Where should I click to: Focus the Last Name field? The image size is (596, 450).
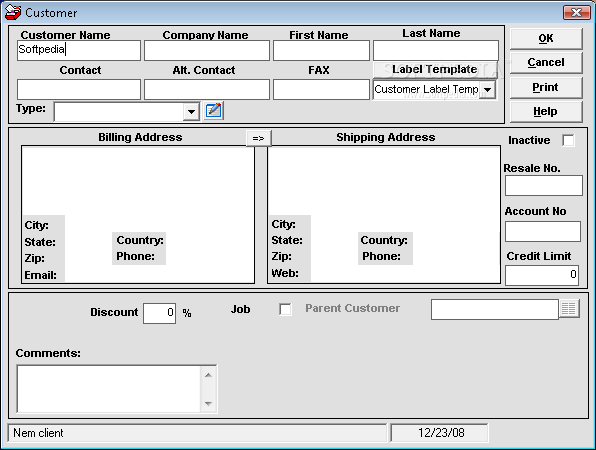tap(436, 50)
